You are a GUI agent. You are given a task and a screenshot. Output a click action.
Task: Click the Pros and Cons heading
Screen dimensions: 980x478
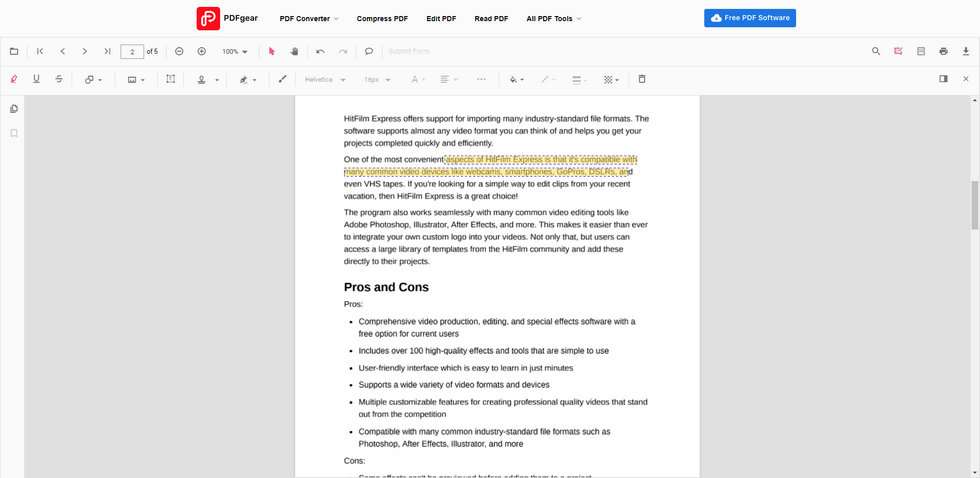tap(386, 287)
